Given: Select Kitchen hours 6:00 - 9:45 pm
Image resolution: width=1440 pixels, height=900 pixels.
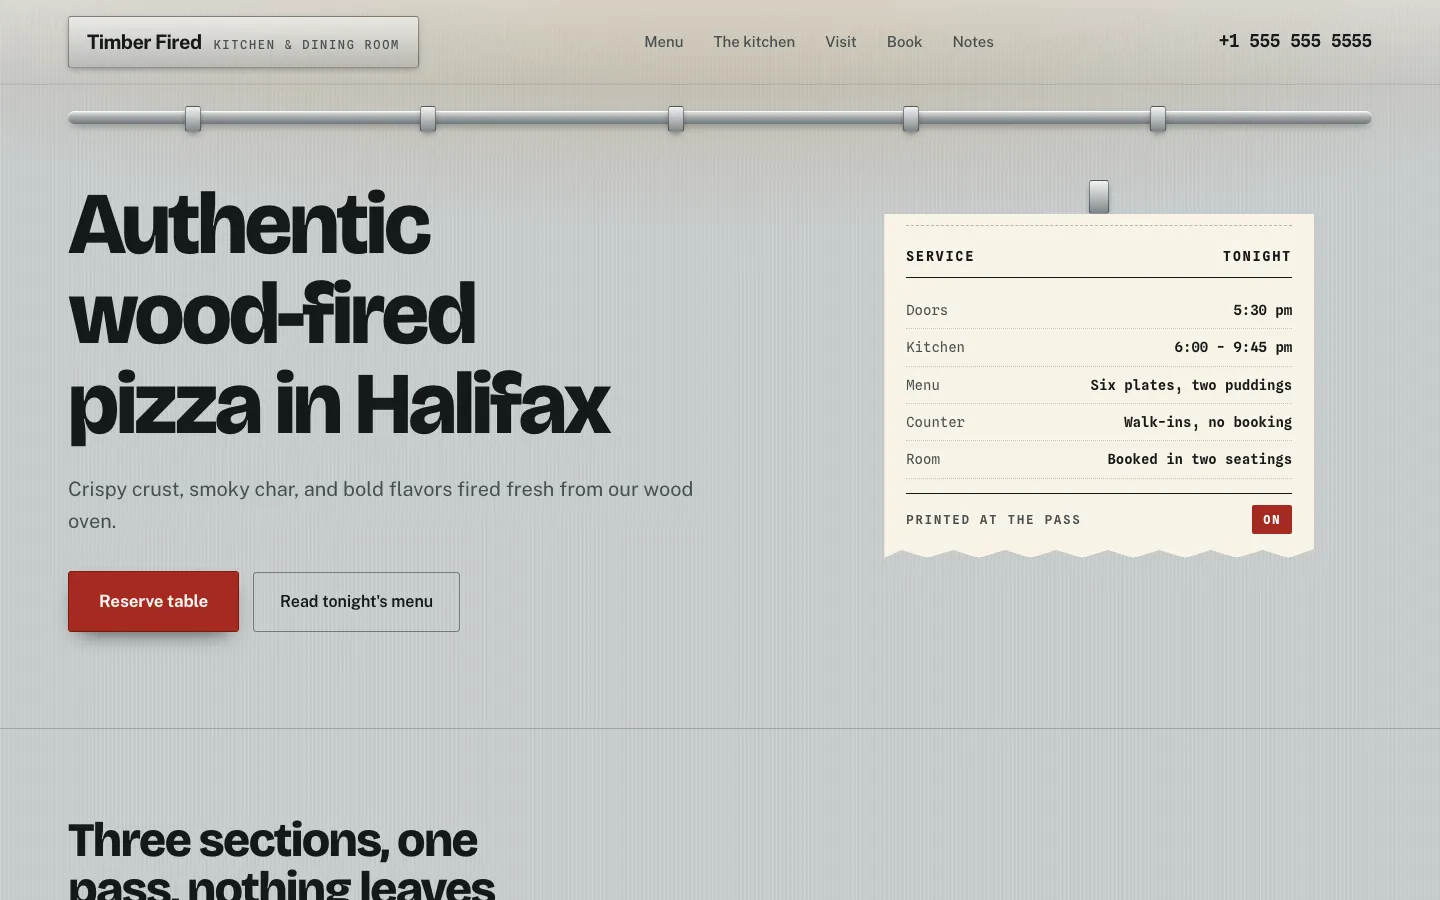Looking at the screenshot, I should pyautogui.click(x=1233, y=347).
